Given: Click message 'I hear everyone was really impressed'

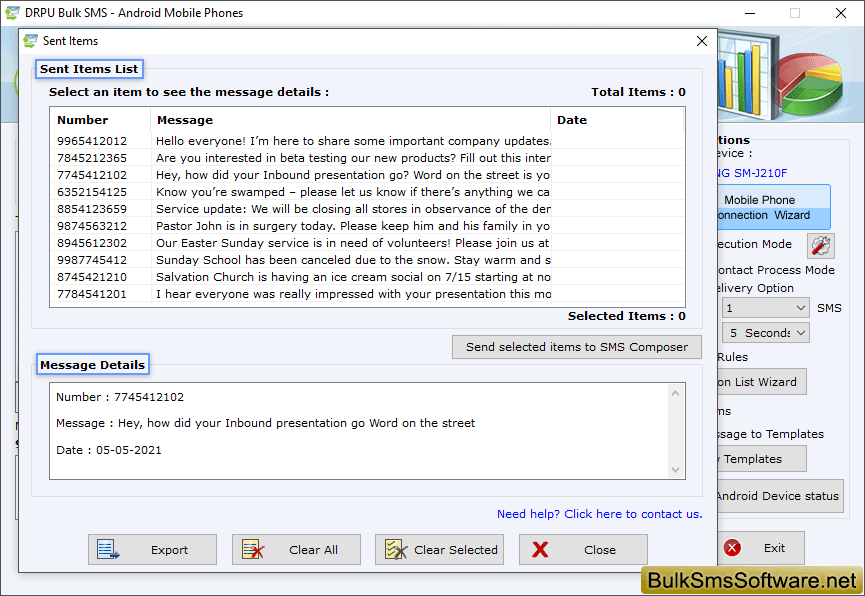Looking at the screenshot, I should coord(353,294).
